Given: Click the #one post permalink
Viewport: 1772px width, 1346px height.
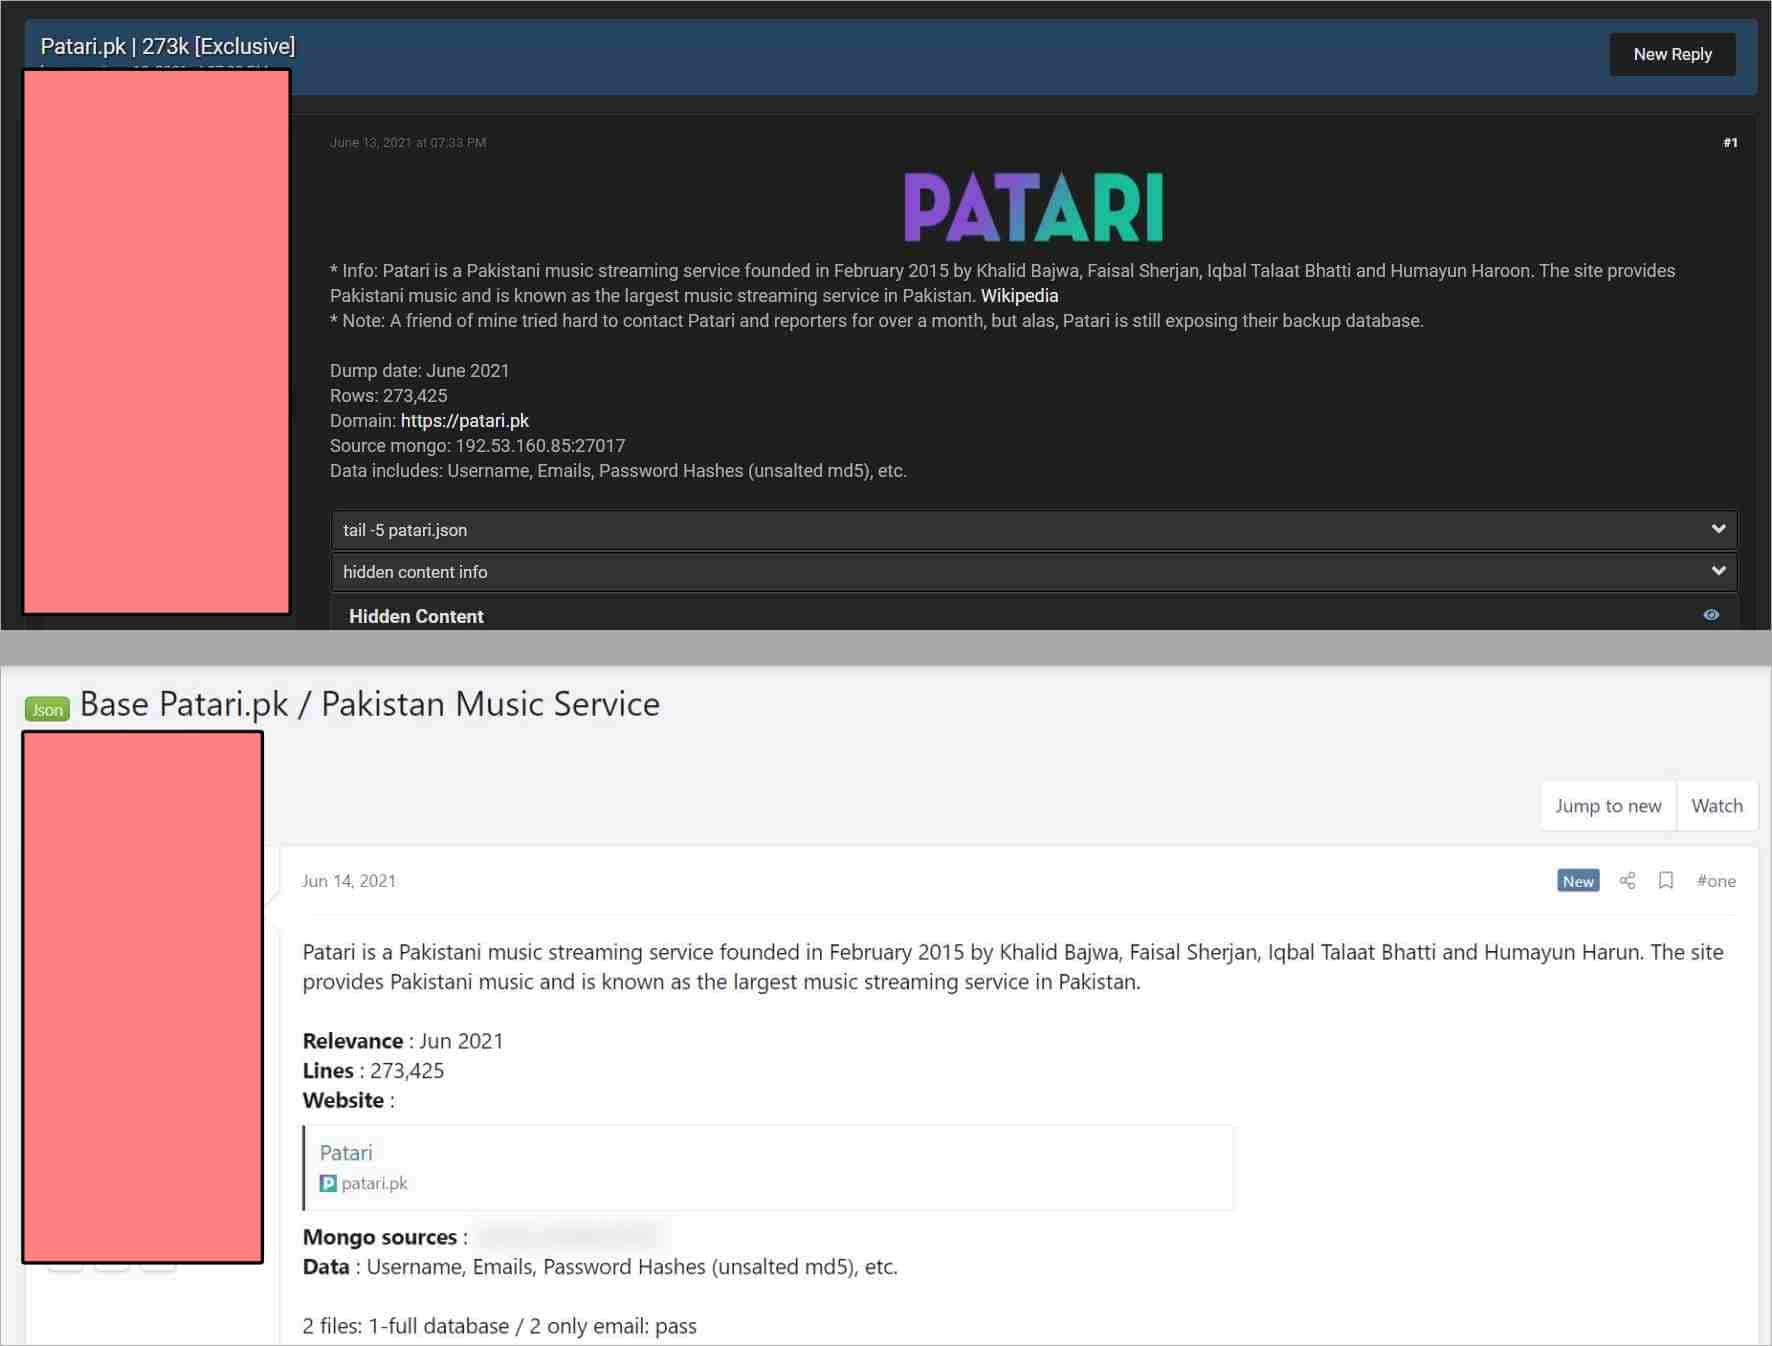Looking at the screenshot, I should (1716, 881).
